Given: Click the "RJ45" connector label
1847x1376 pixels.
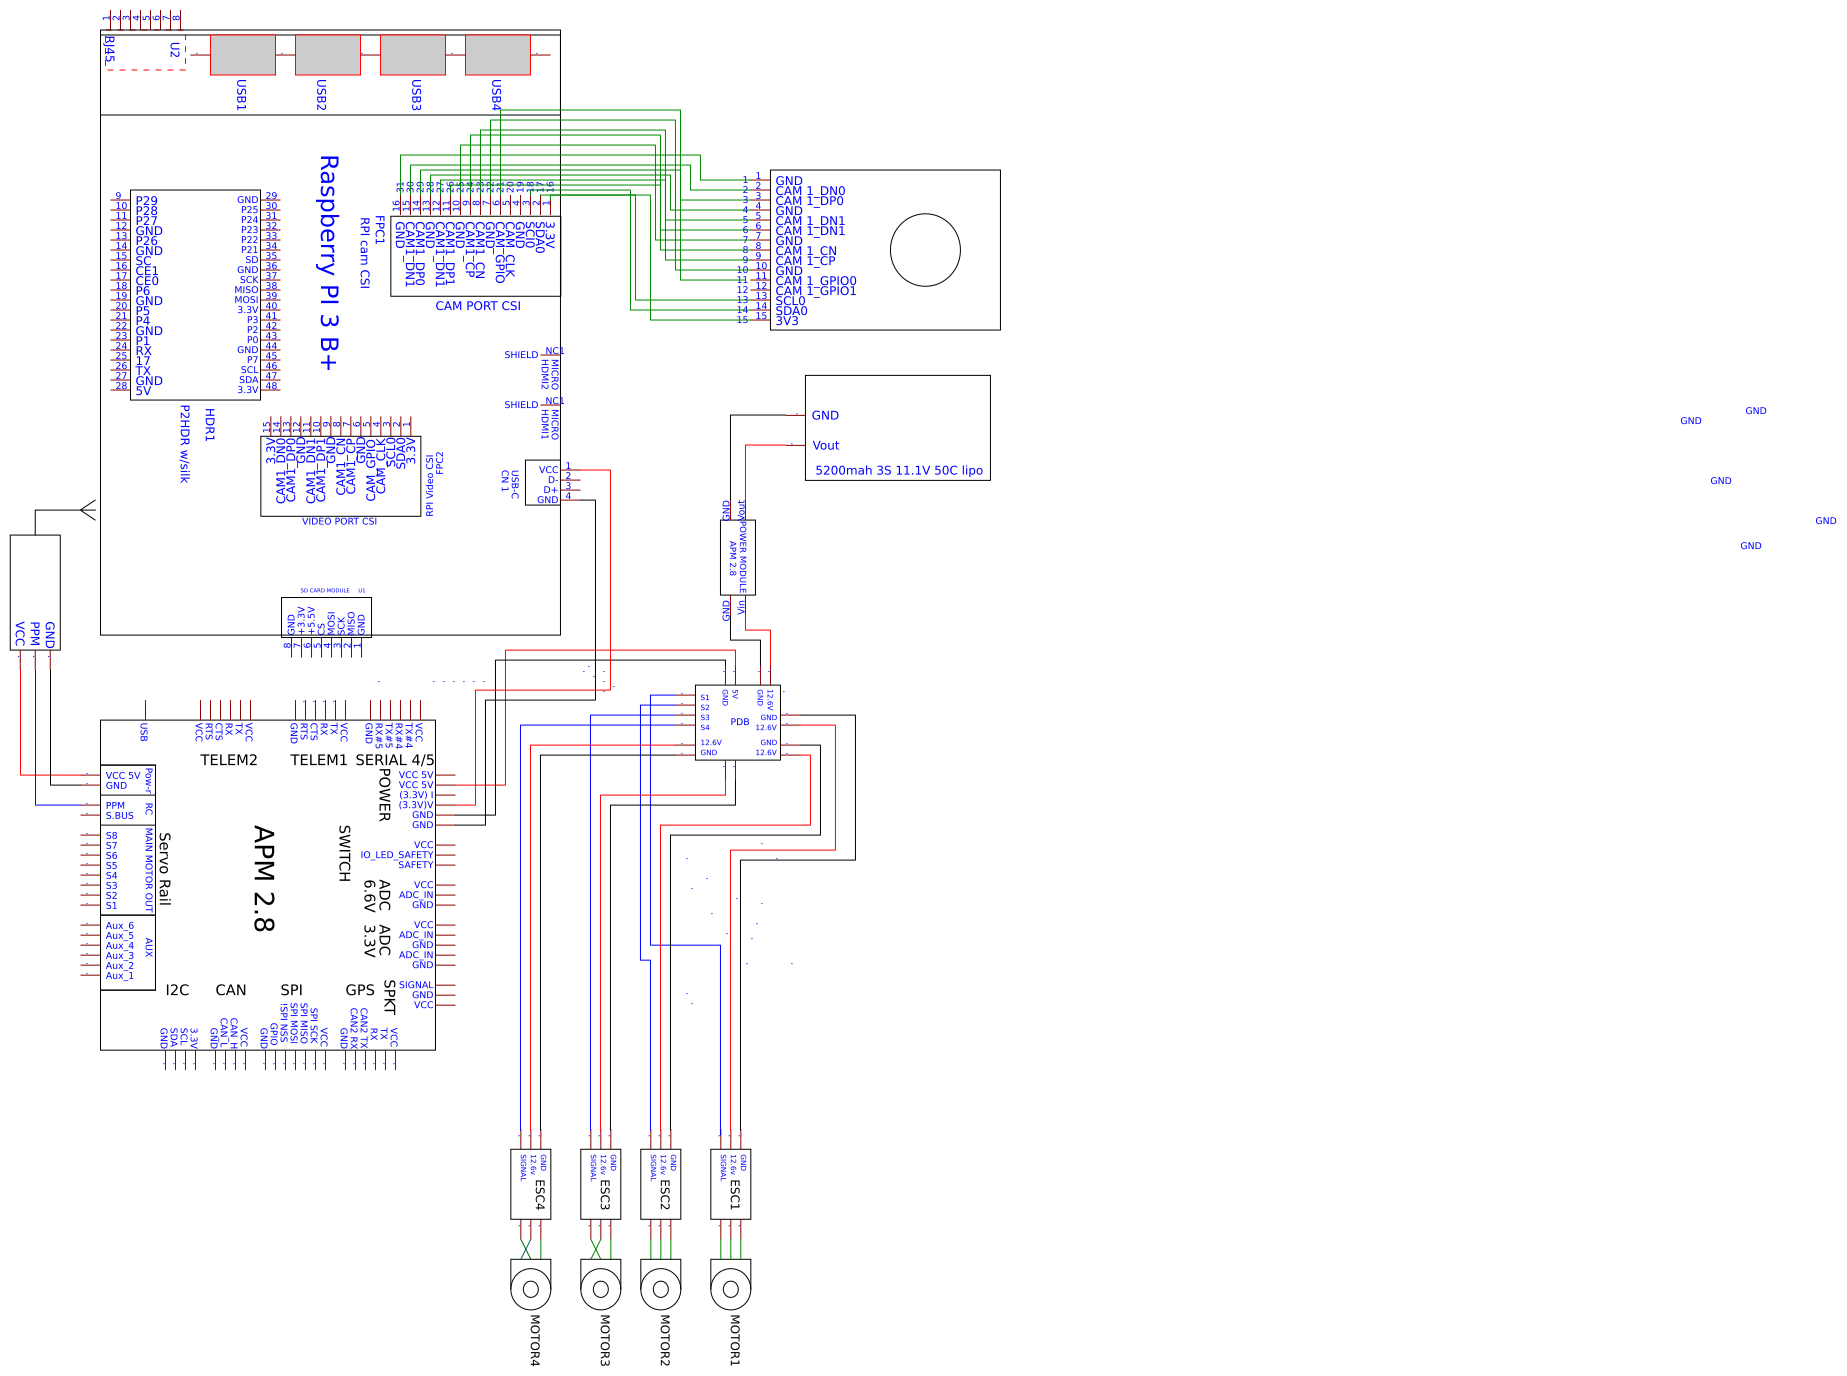Looking at the screenshot, I should 109,49.
